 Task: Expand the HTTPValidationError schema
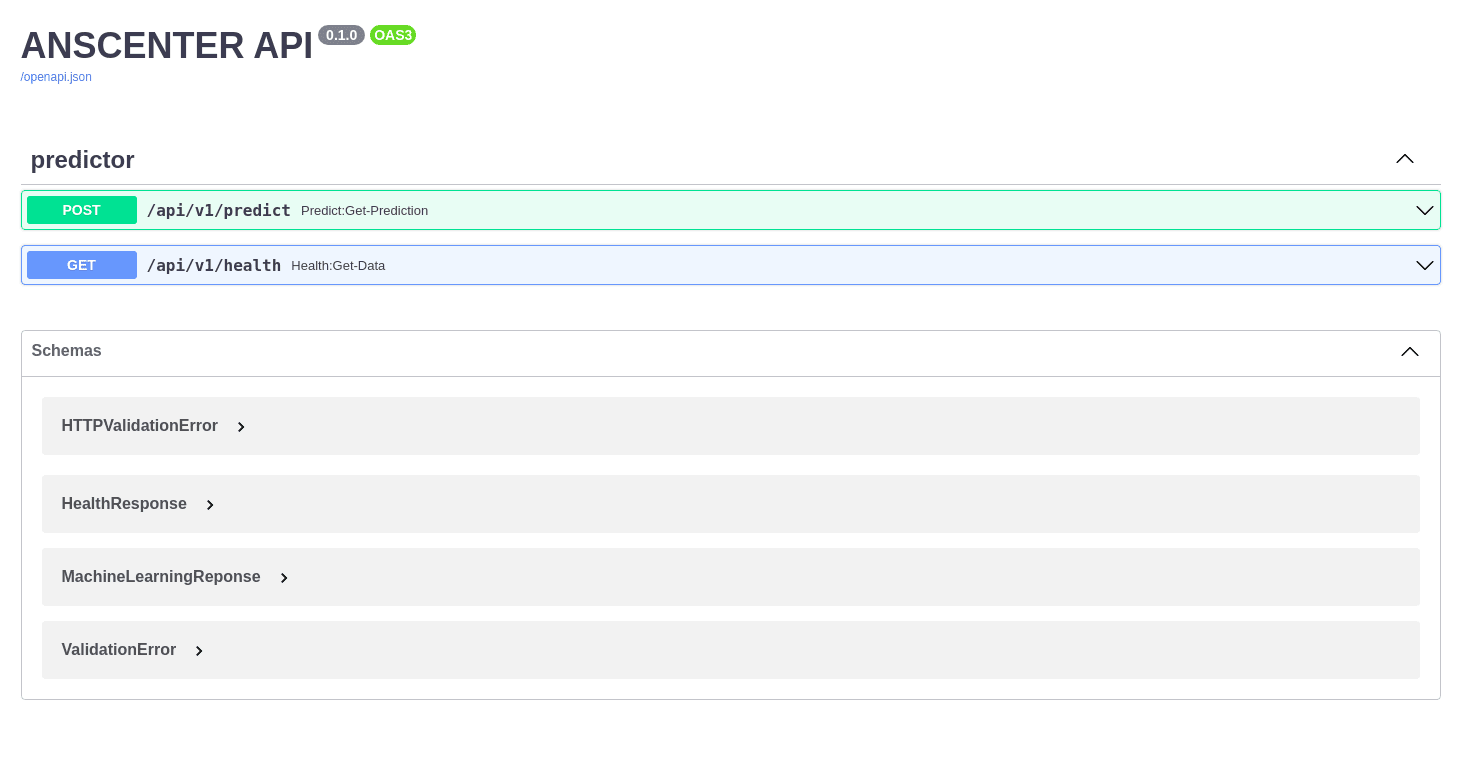click(x=140, y=425)
